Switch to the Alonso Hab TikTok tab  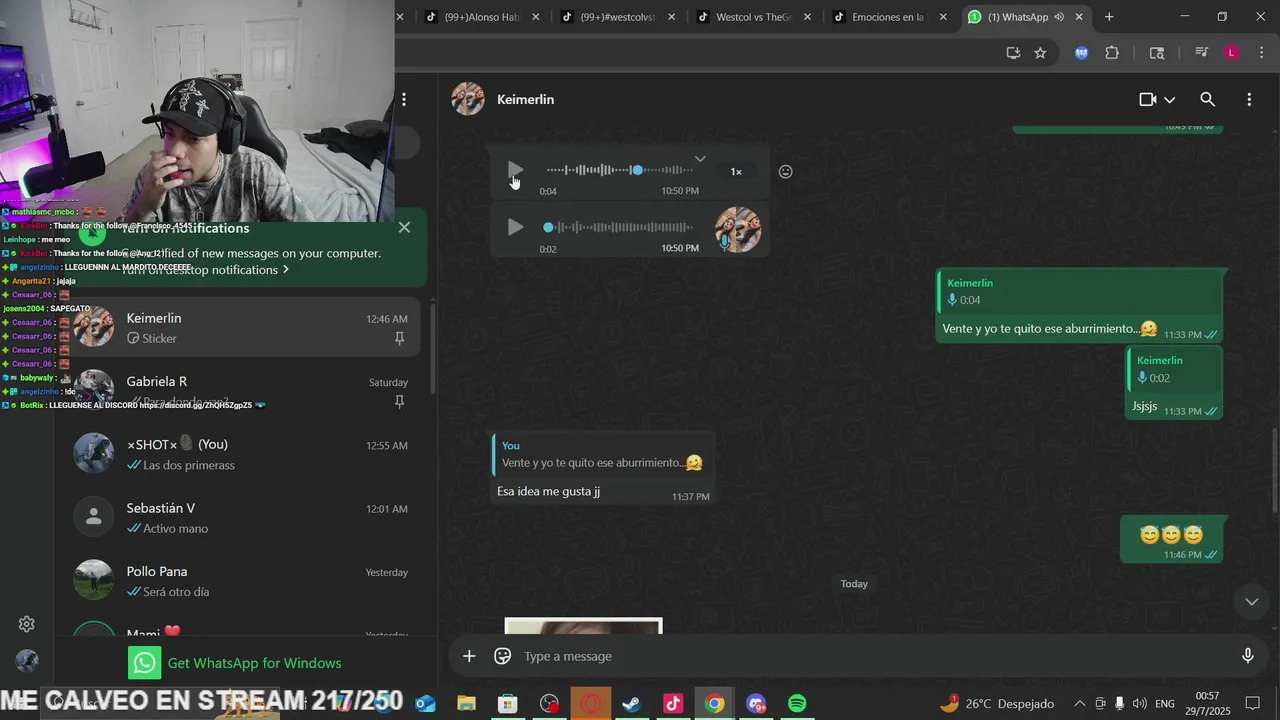coord(483,17)
